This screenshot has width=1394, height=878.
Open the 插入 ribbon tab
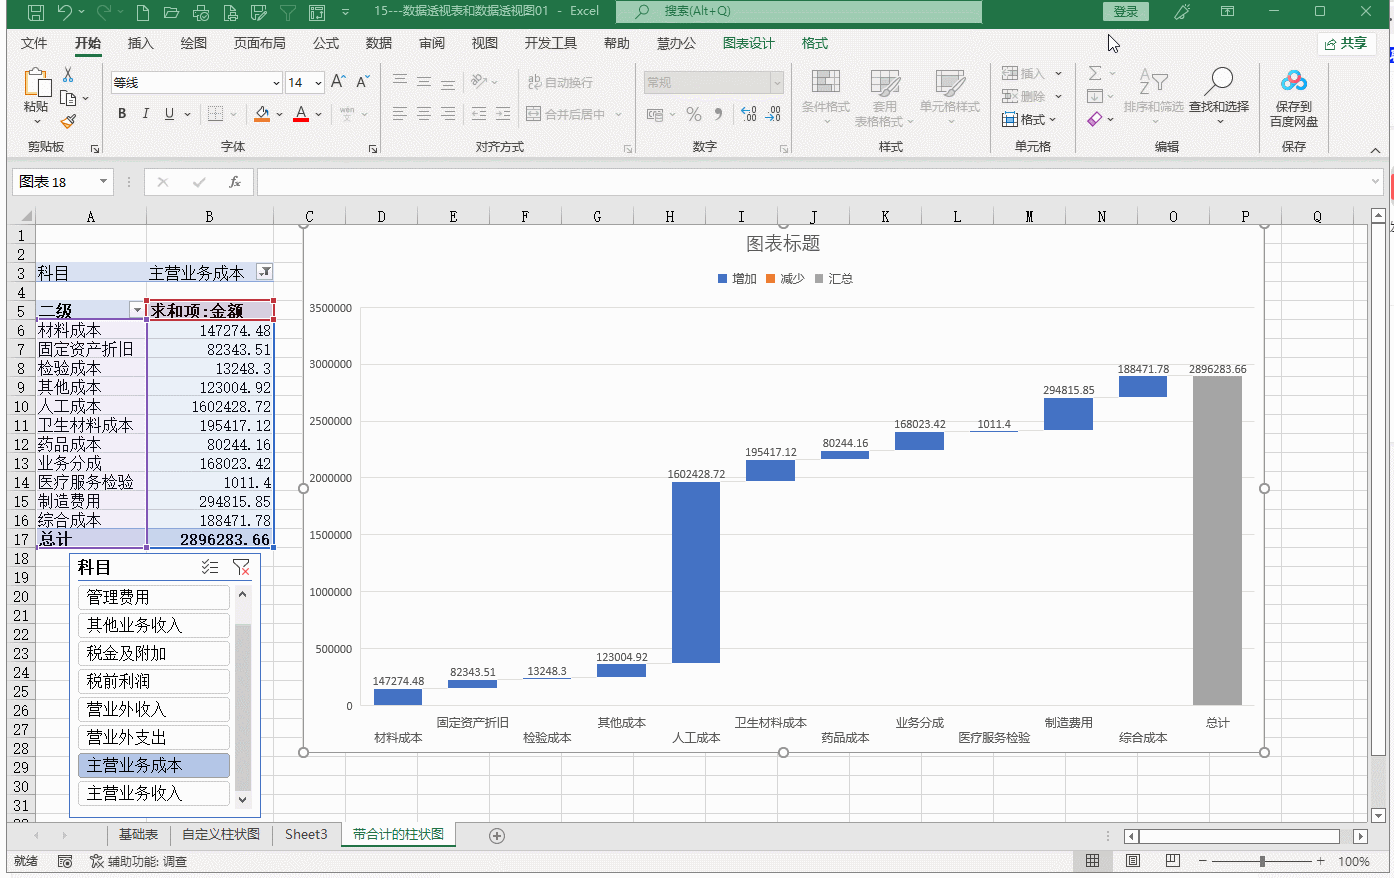[141, 43]
